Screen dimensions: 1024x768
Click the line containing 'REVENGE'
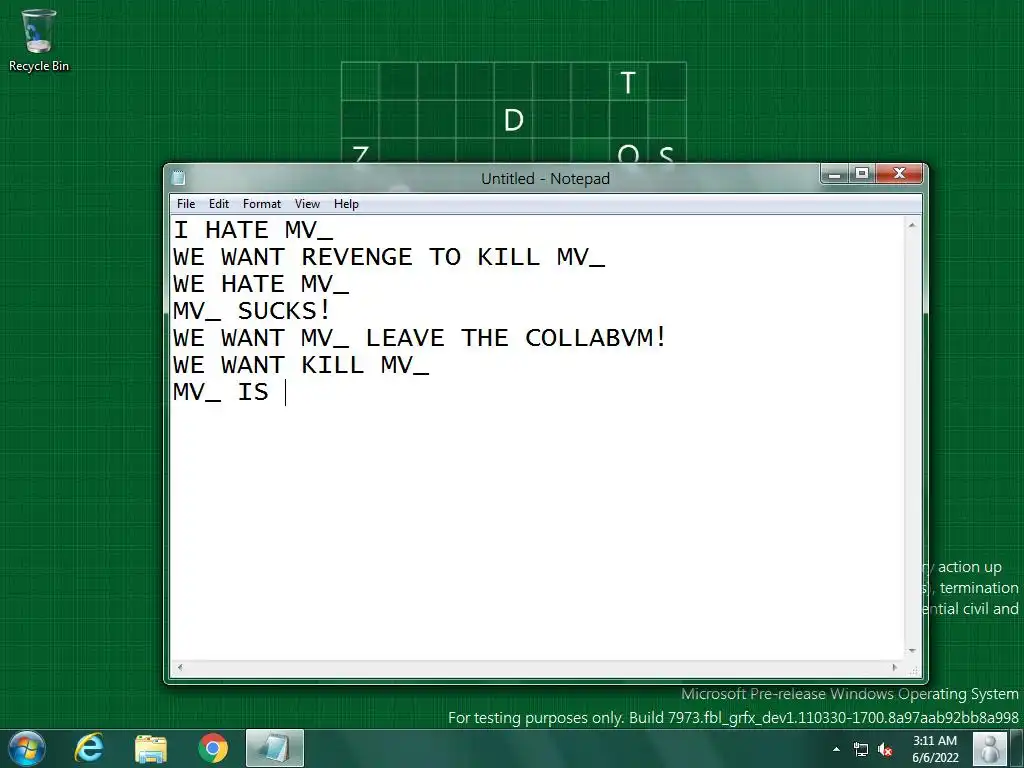tap(389, 257)
